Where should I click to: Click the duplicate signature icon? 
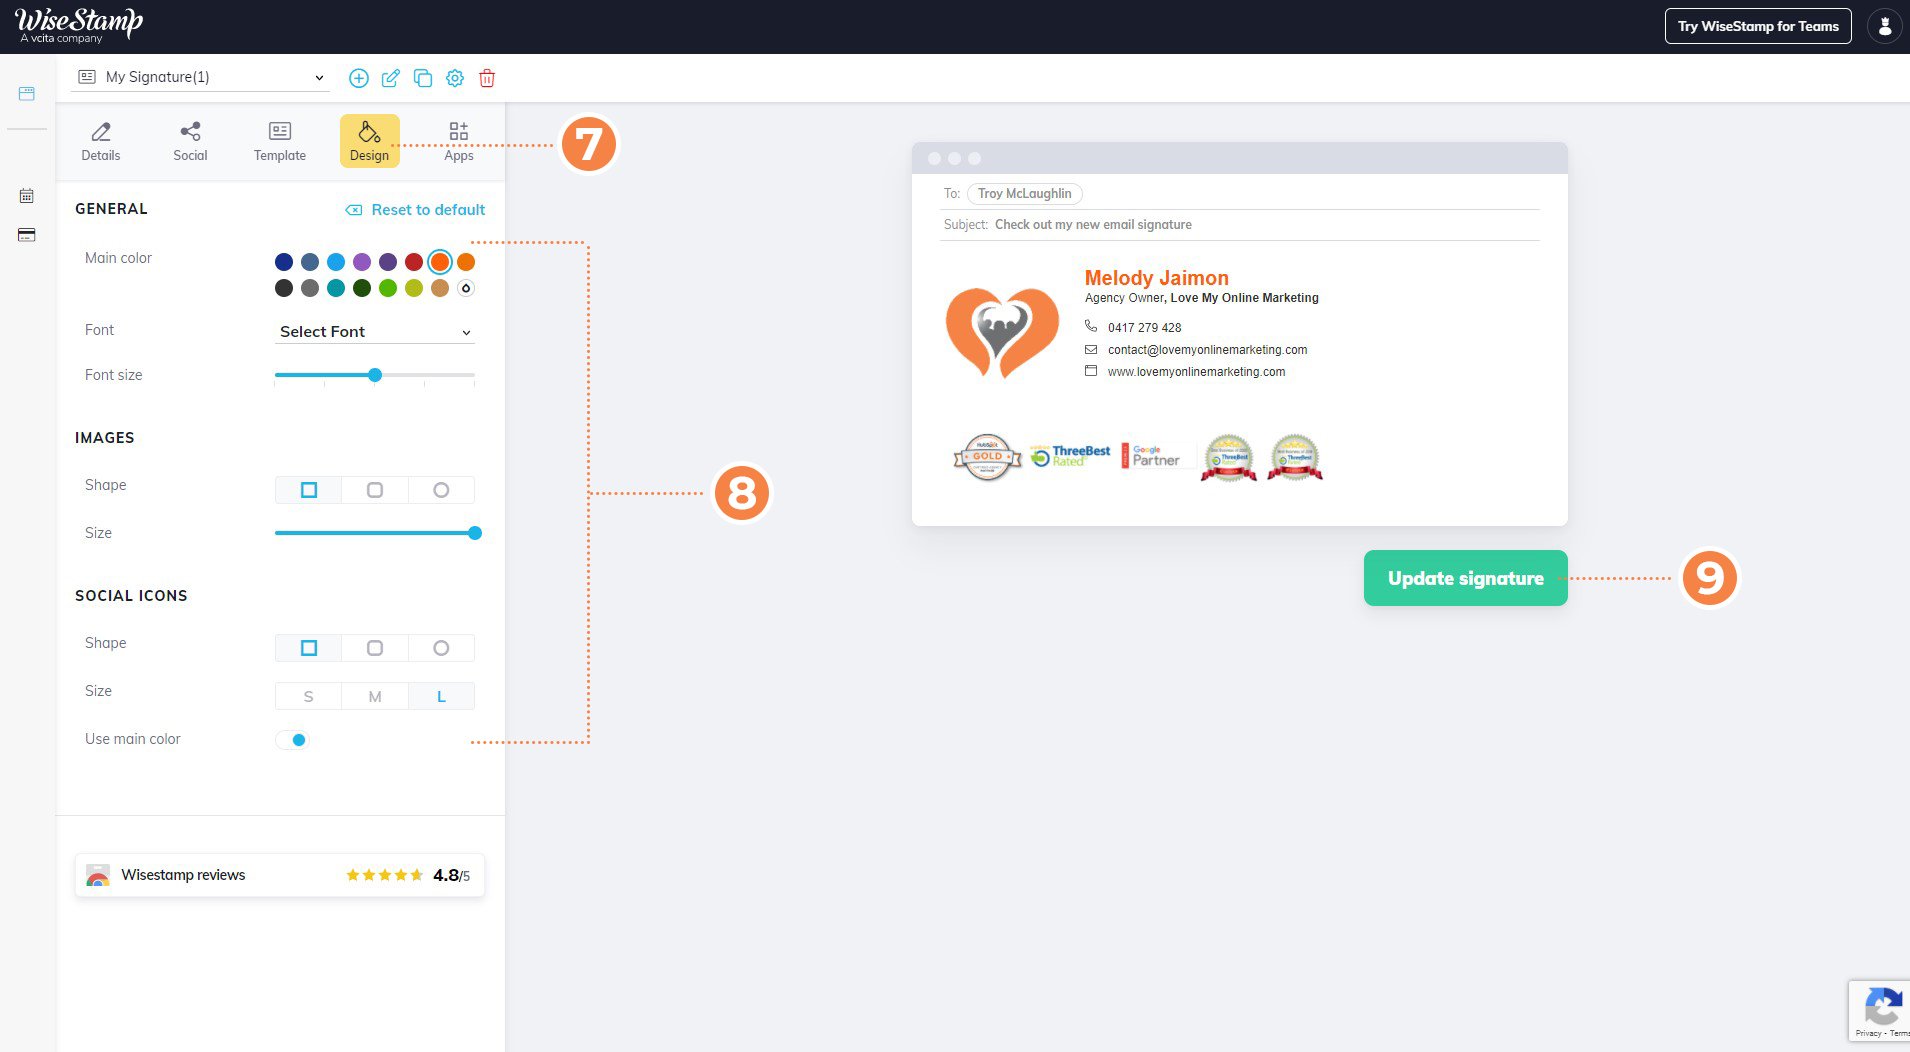click(x=423, y=78)
